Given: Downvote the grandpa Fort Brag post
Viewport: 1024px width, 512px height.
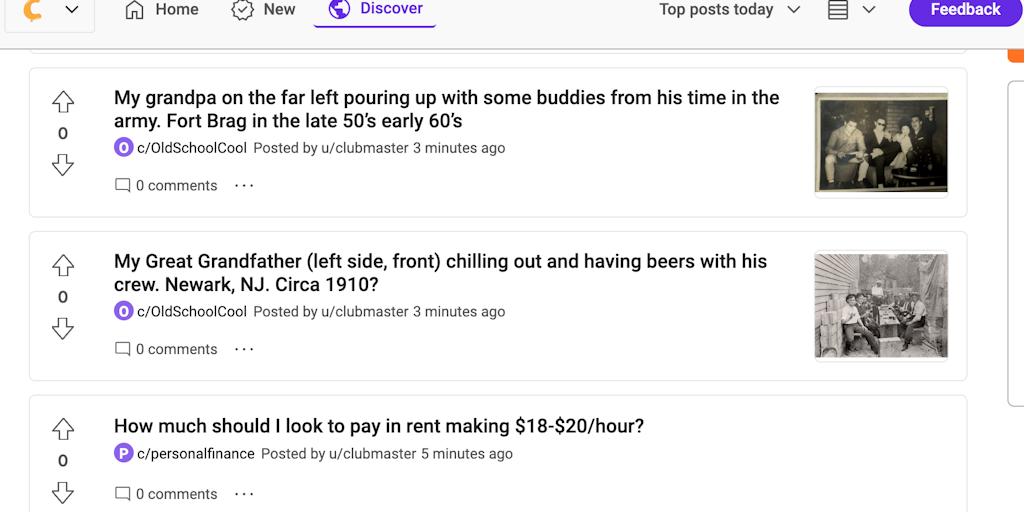Looking at the screenshot, I should pyautogui.click(x=63, y=165).
